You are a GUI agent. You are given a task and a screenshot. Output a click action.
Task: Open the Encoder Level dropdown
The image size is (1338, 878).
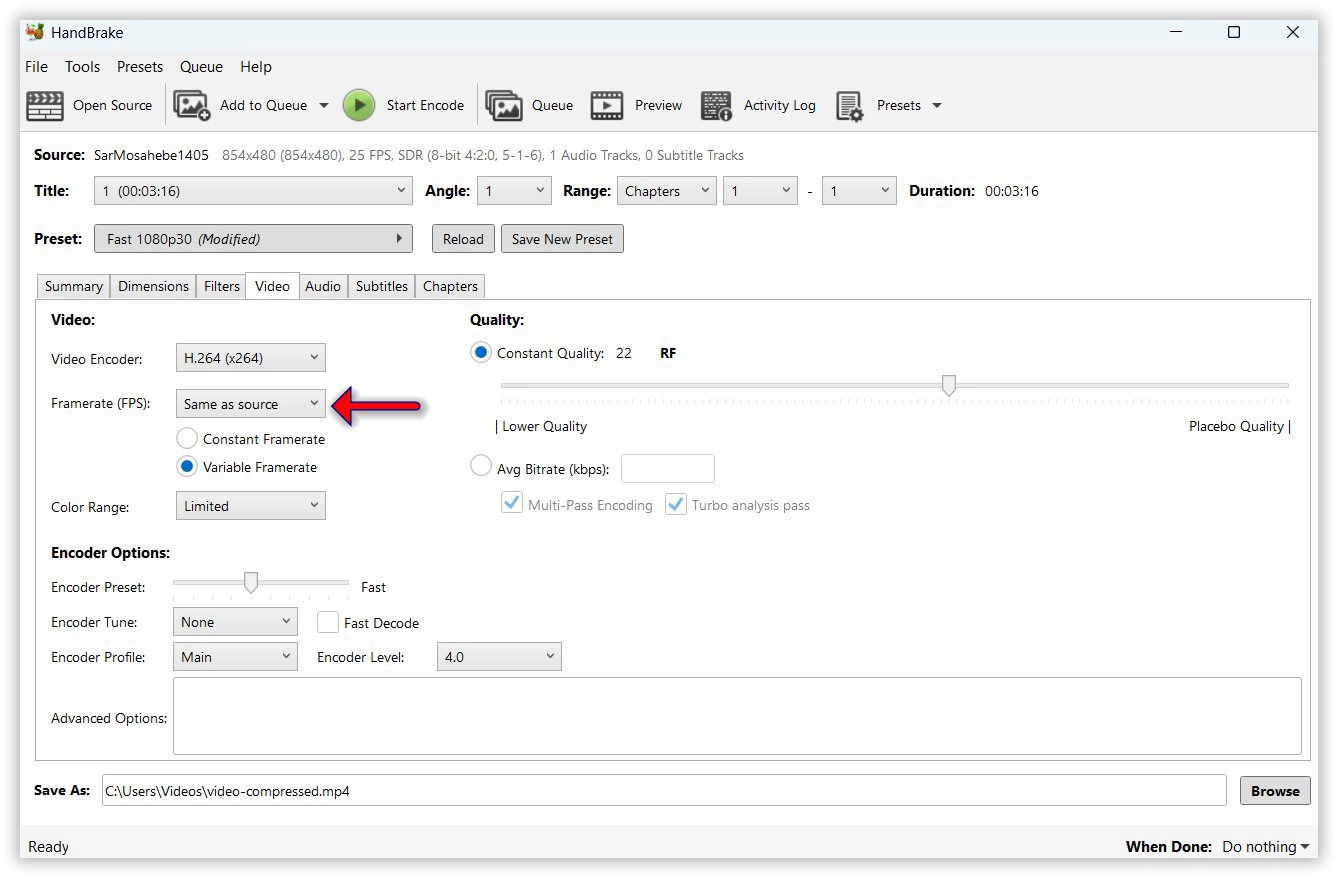pyautogui.click(x=499, y=657)
